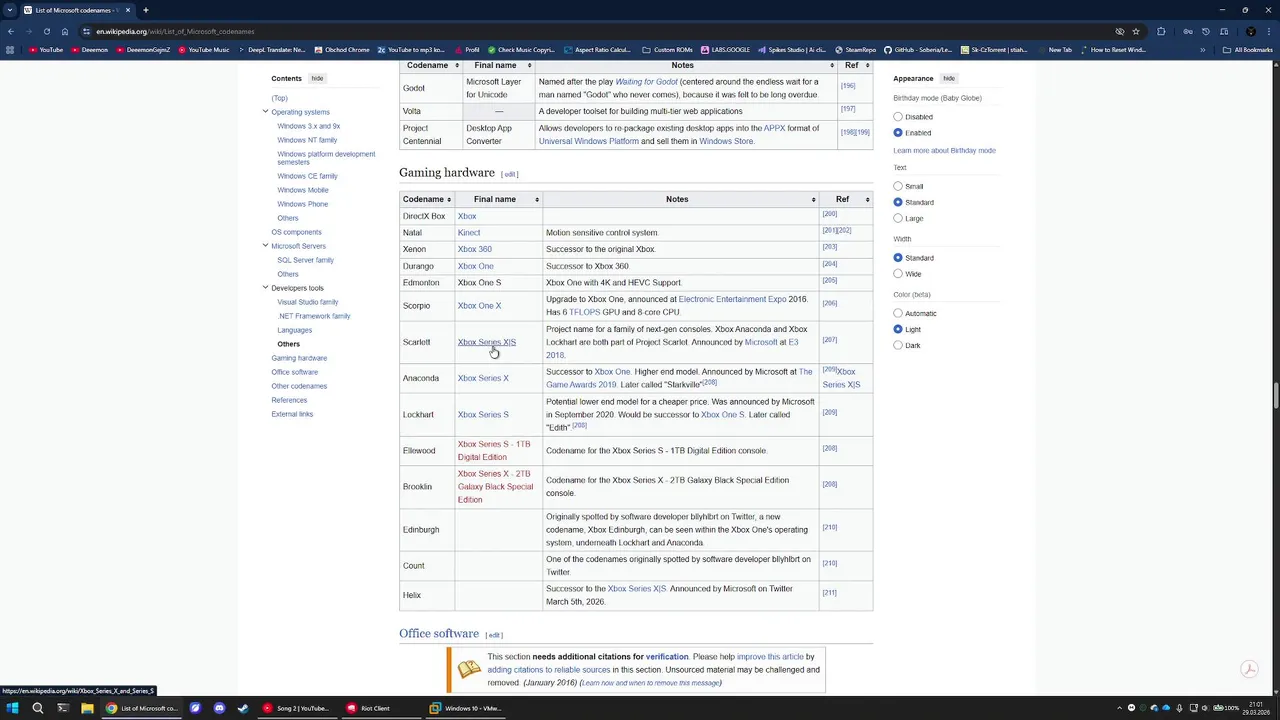This screenshot has width=1280, height=720.
Task: Open the LABS.GOOGLE bookmark
Action: pyautogui.click(x=725, y=49)
